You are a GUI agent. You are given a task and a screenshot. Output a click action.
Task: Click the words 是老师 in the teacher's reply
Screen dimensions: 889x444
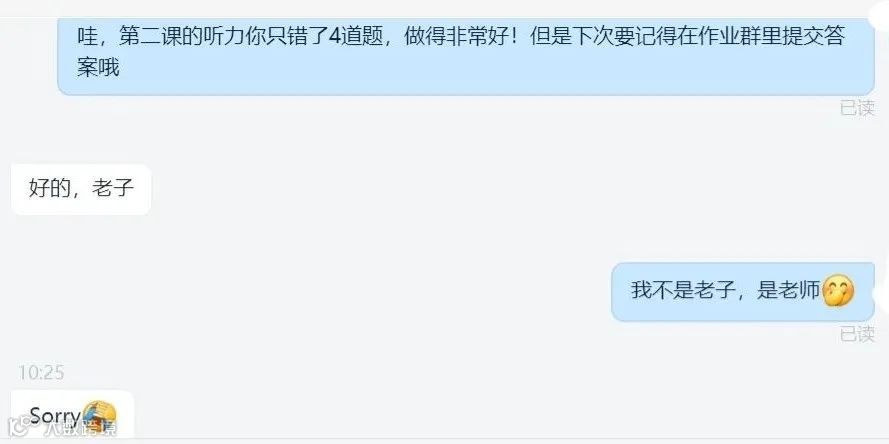pyautogui.click(x=789, y=291)
